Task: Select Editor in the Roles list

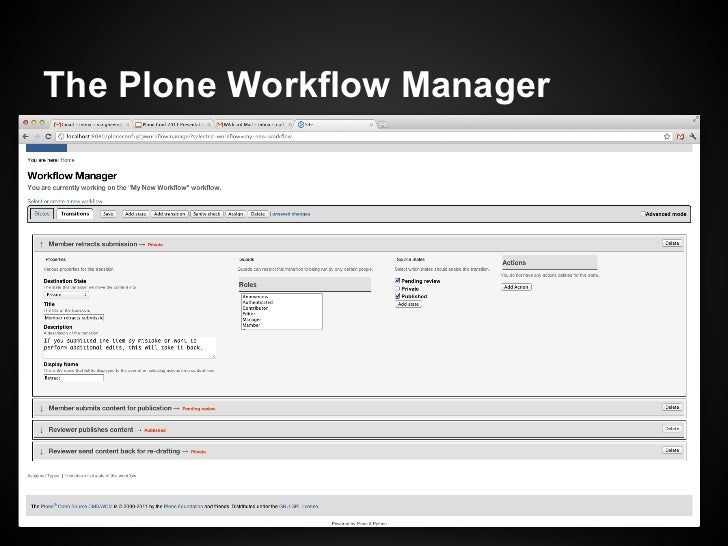Action: 249,314
